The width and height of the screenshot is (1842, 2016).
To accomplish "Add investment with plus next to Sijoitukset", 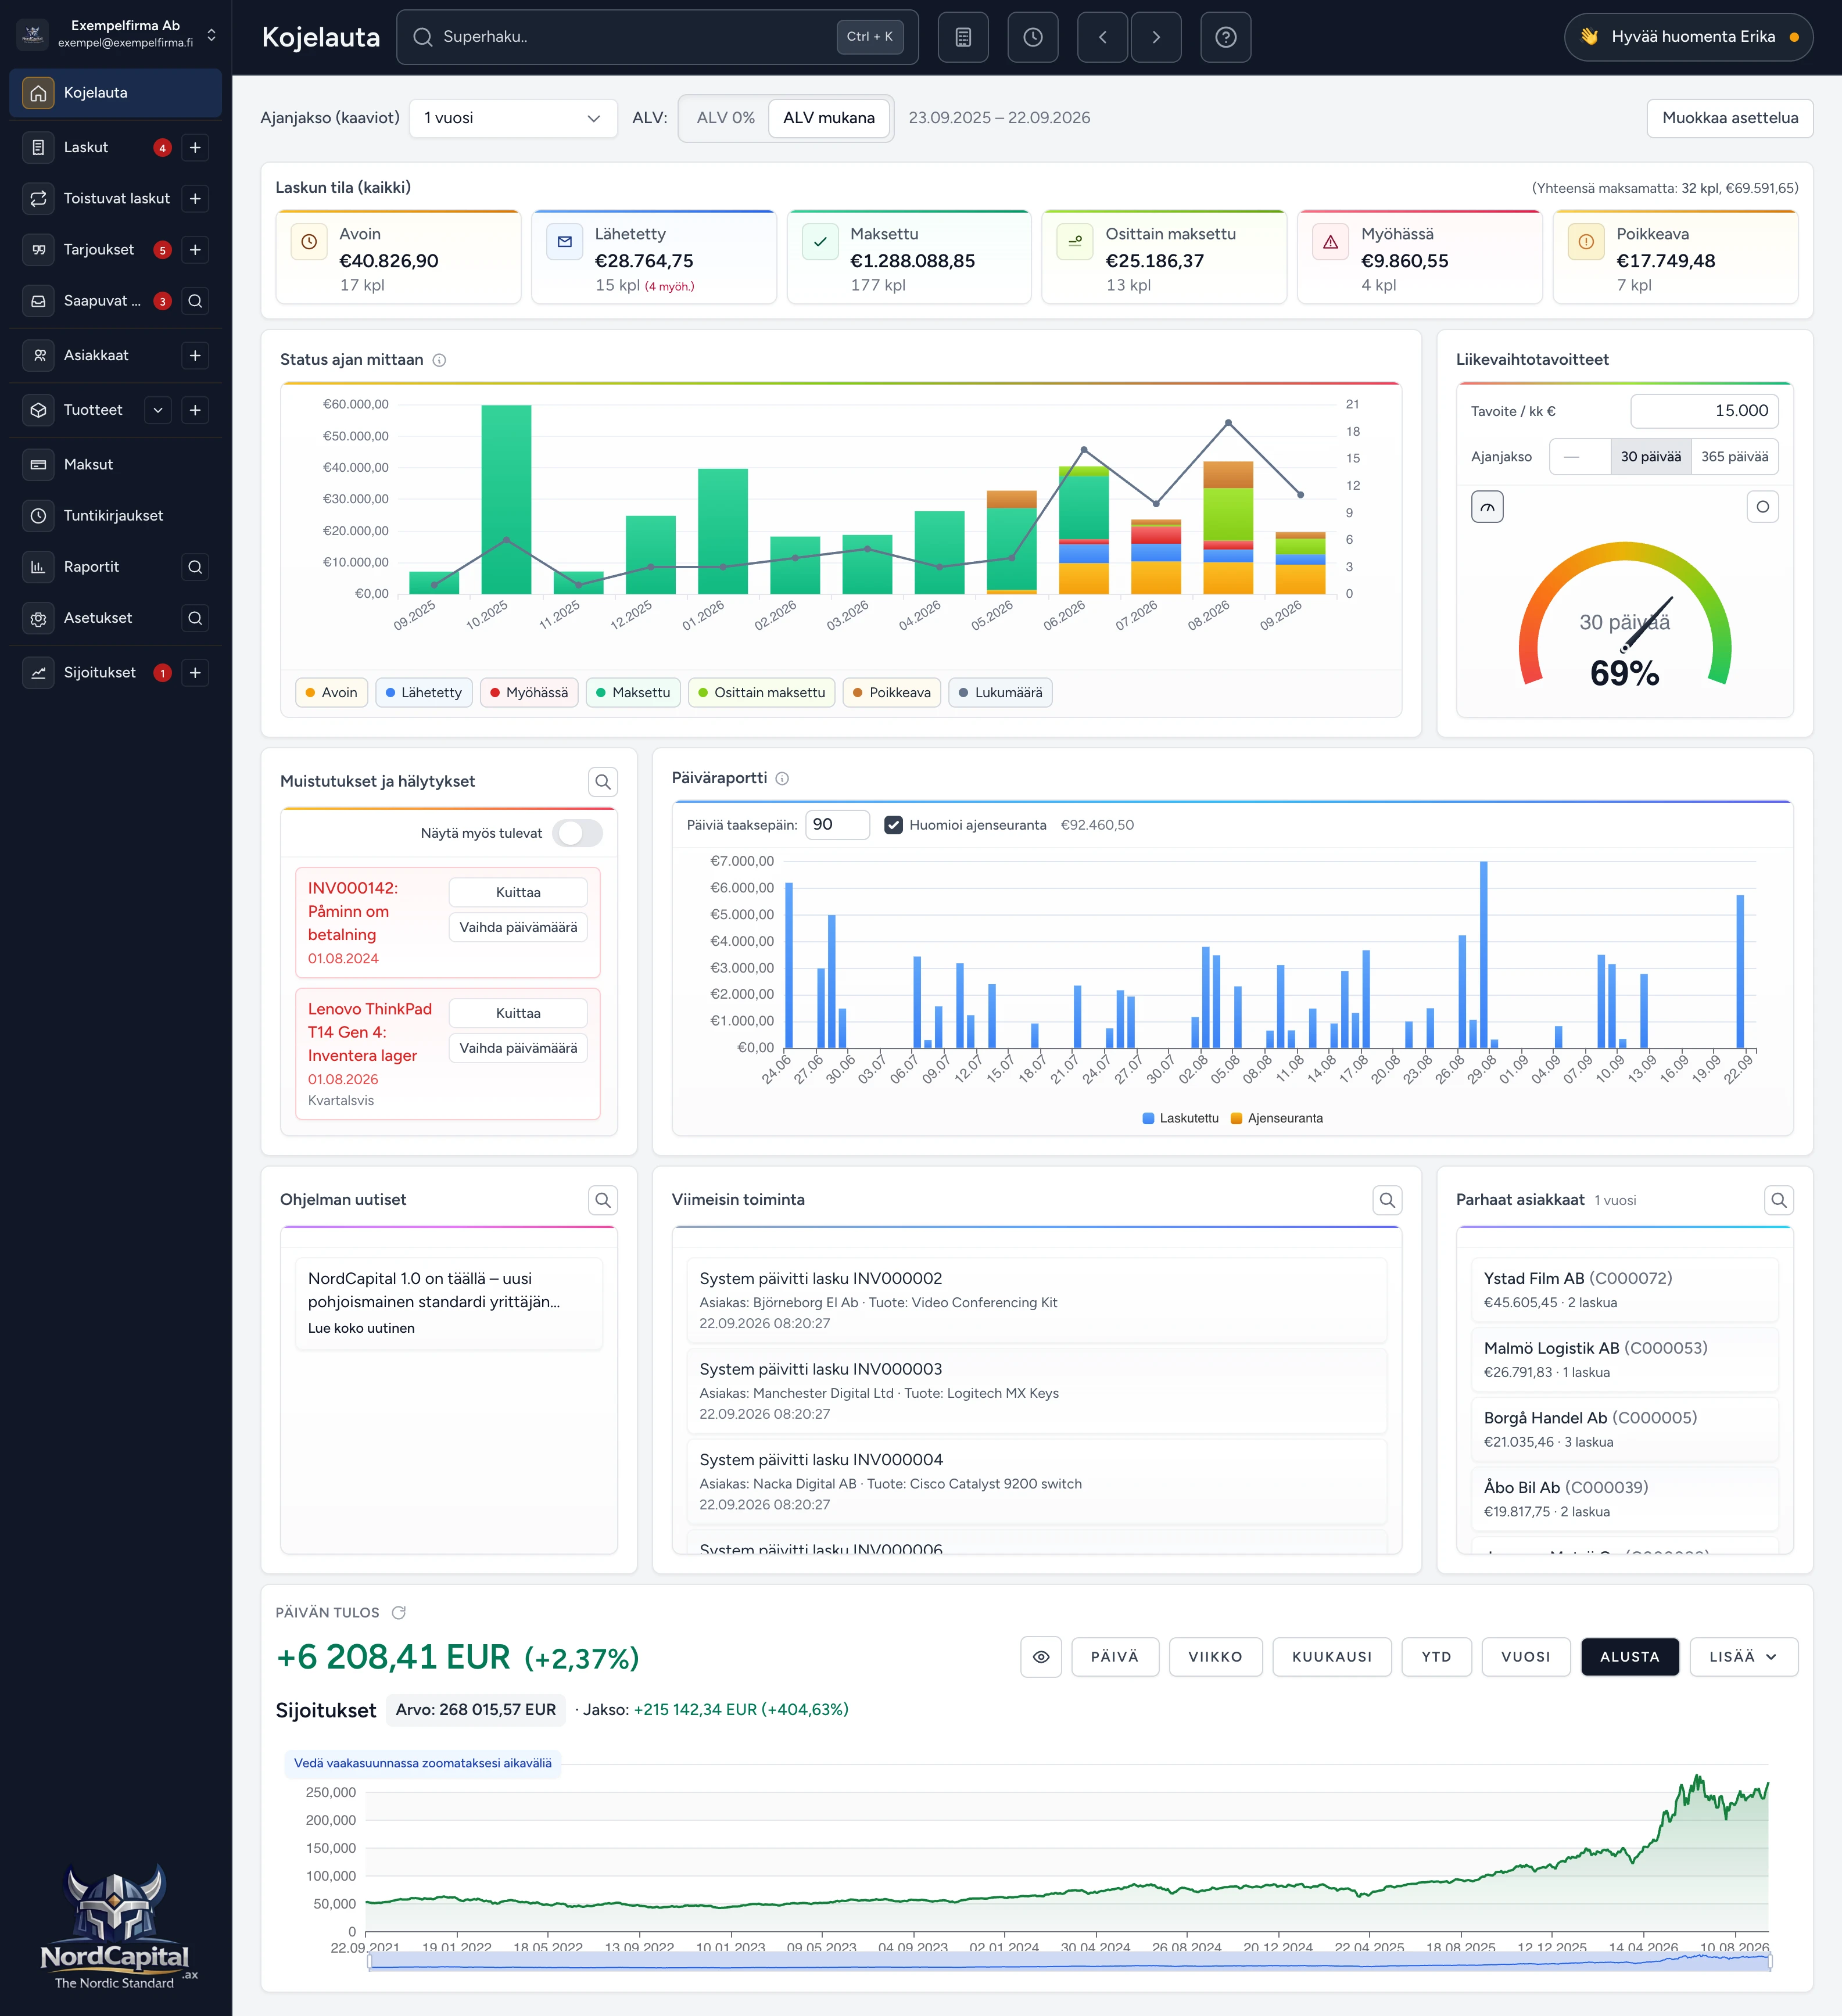I will (x=195, y=673).
